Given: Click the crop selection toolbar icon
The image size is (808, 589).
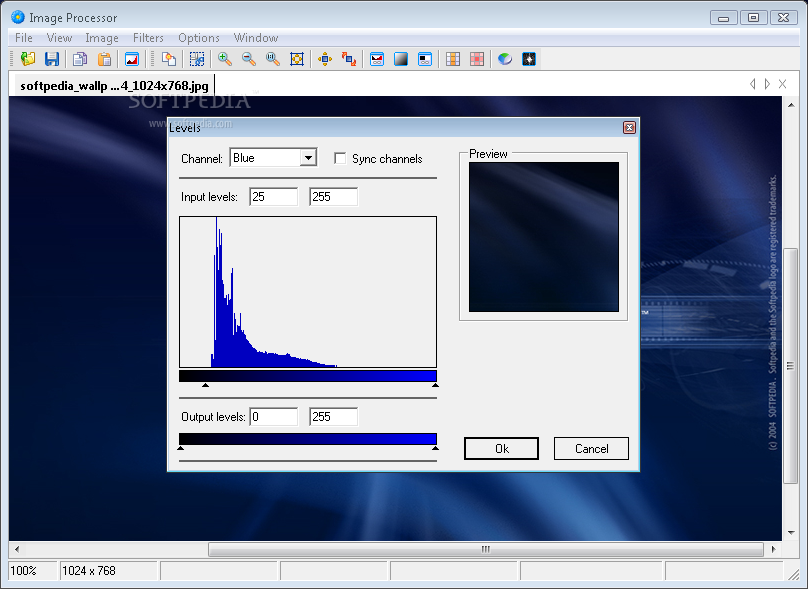Looking at the screenshot, I should click(197, 59).
